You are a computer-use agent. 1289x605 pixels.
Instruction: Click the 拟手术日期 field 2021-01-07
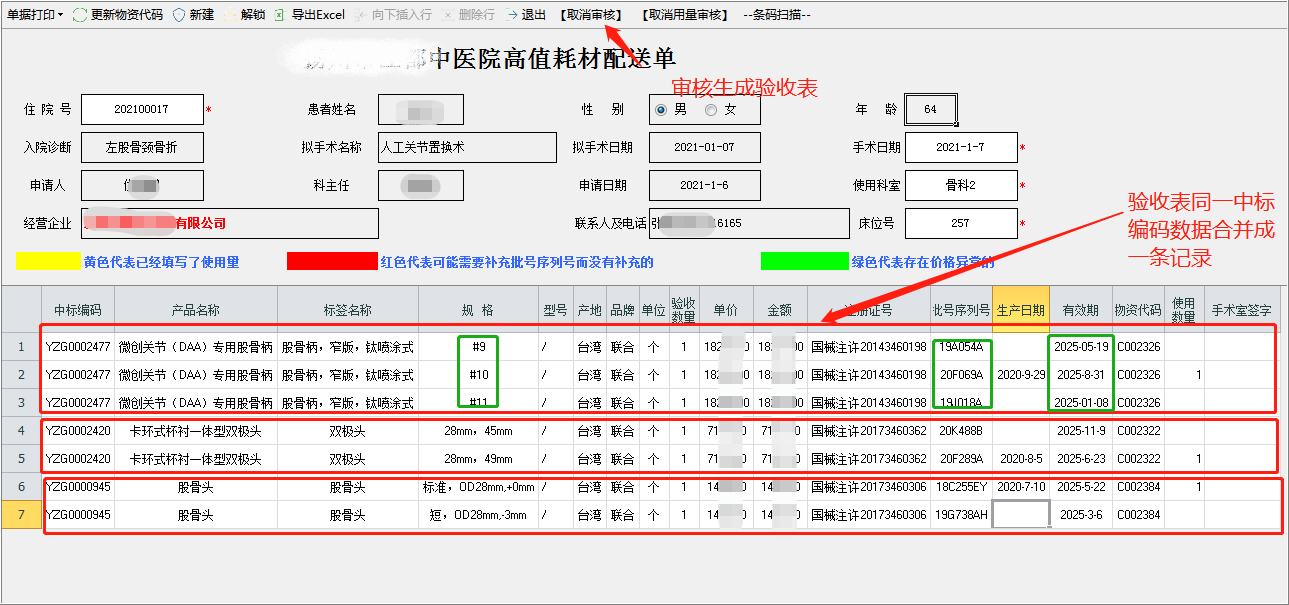pos(705,147)
